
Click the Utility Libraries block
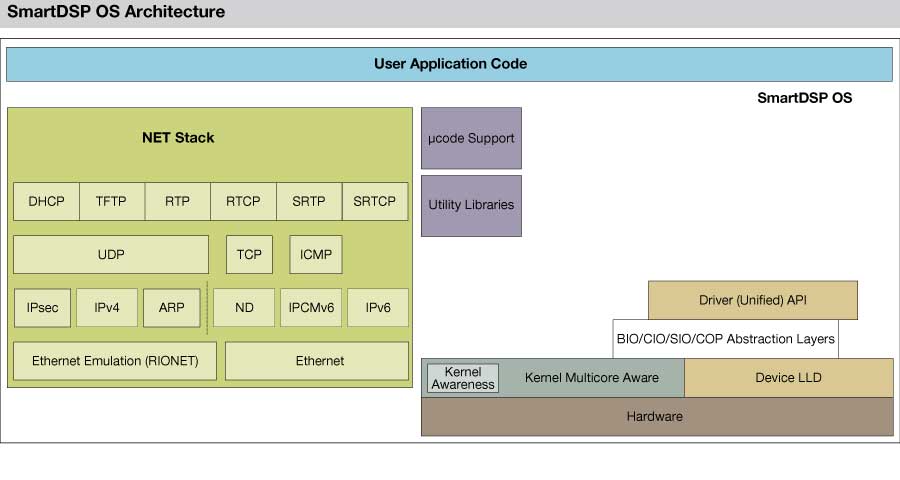(x=471, y=204)
